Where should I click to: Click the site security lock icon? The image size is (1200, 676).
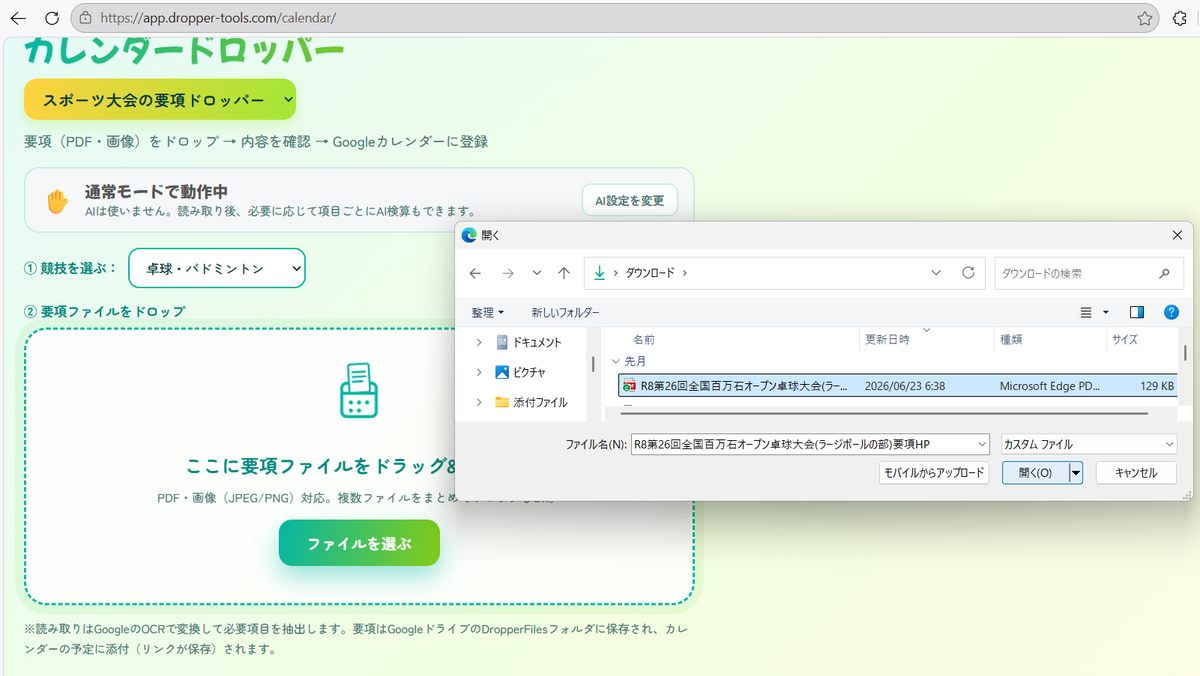86,18
